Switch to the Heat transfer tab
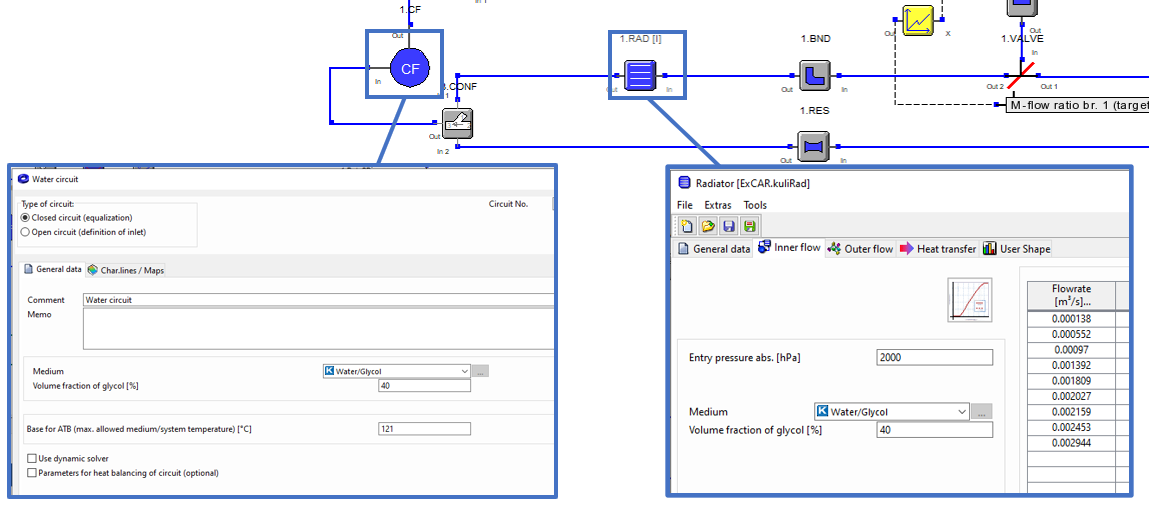 coord(937,249)
